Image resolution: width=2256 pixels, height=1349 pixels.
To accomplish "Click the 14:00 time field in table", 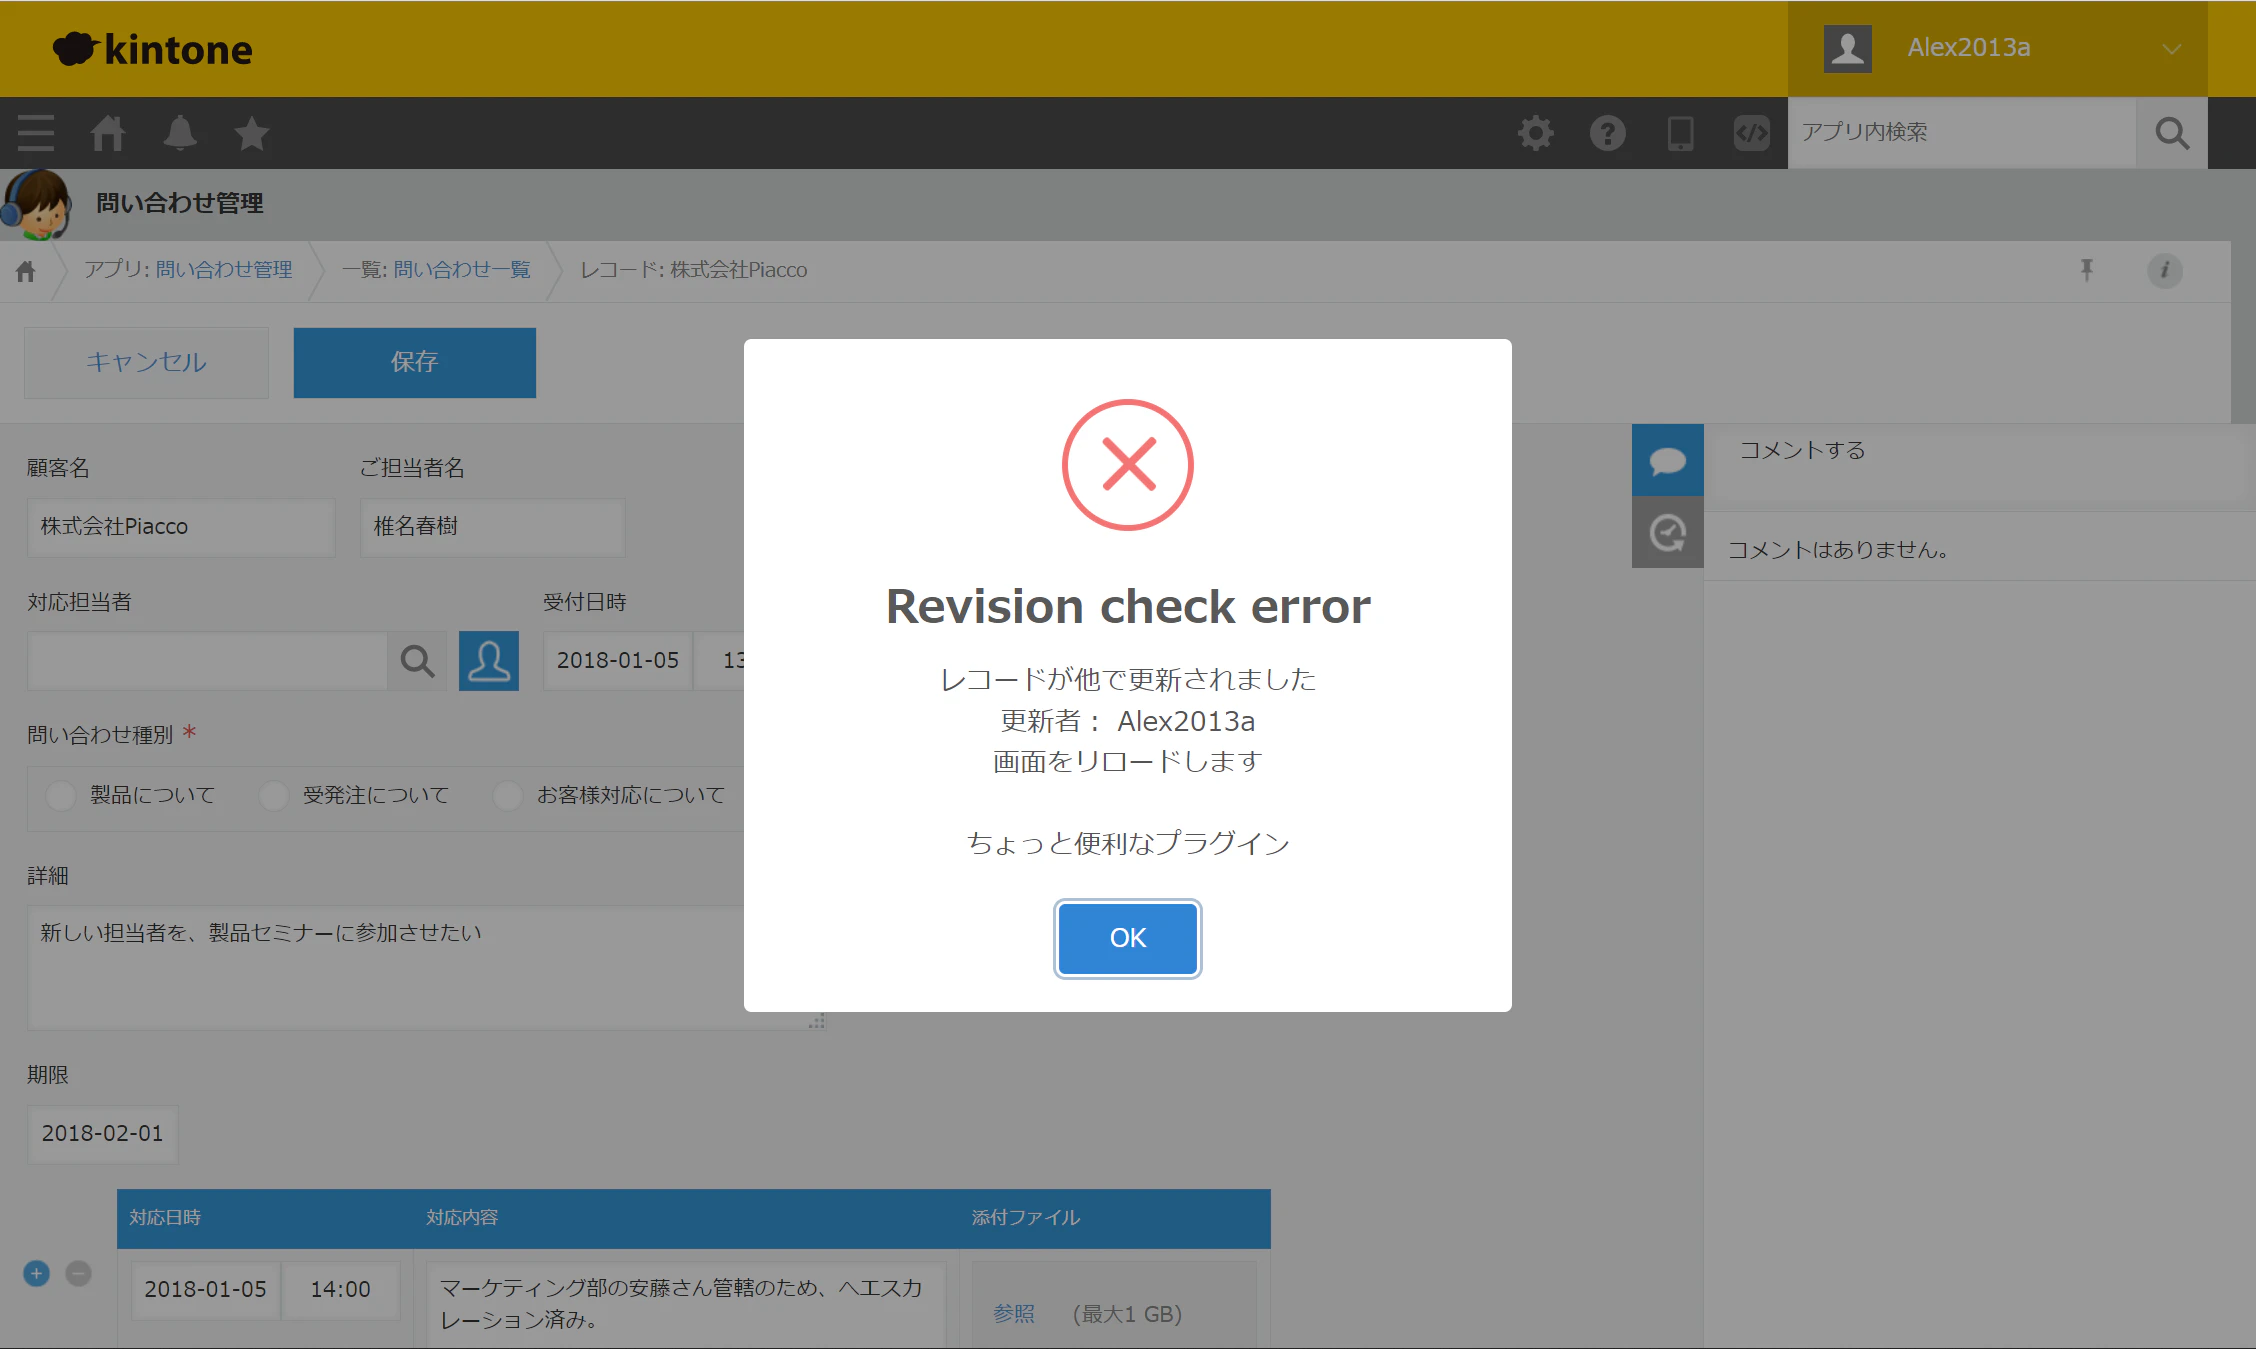I will (340, 1290).
